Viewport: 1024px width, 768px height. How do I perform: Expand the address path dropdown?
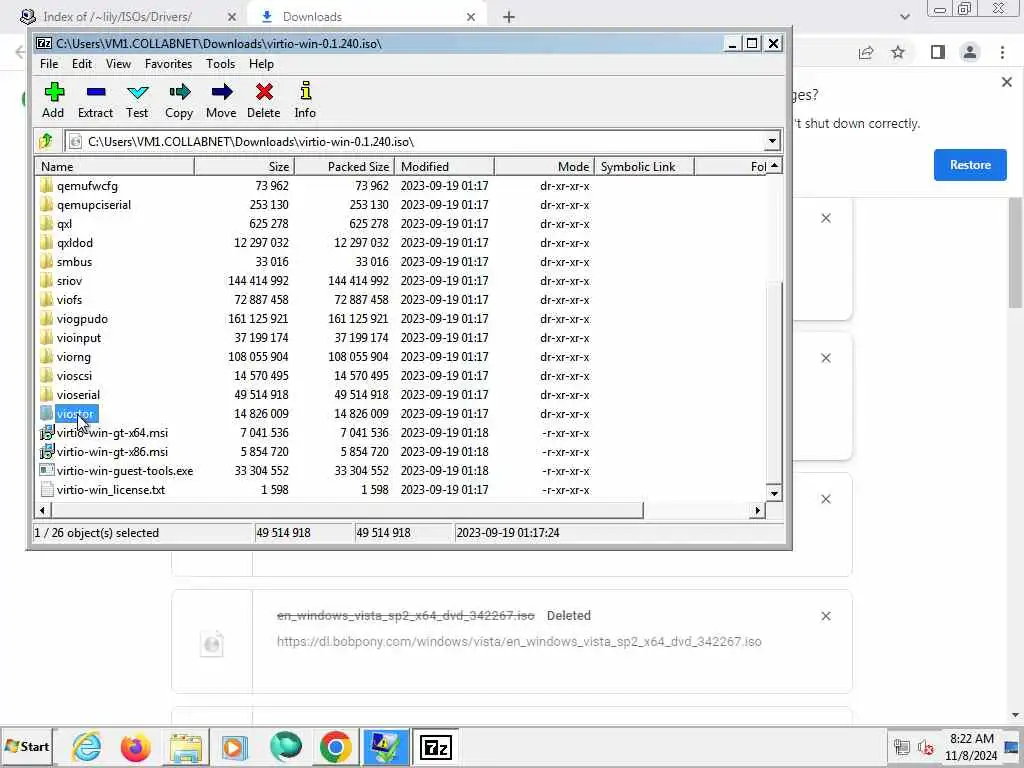772,141
